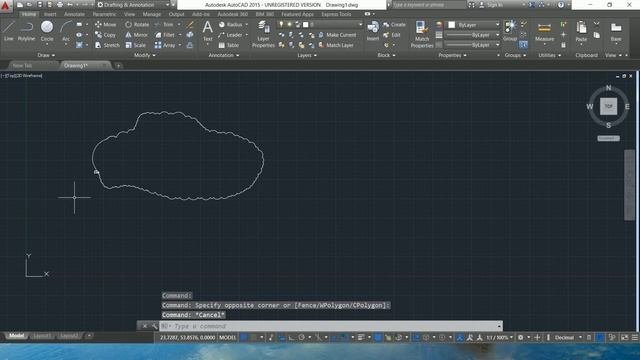Open the Decimal units dropdown
Viewport: 640px width, 360px height.
[568, 337]
